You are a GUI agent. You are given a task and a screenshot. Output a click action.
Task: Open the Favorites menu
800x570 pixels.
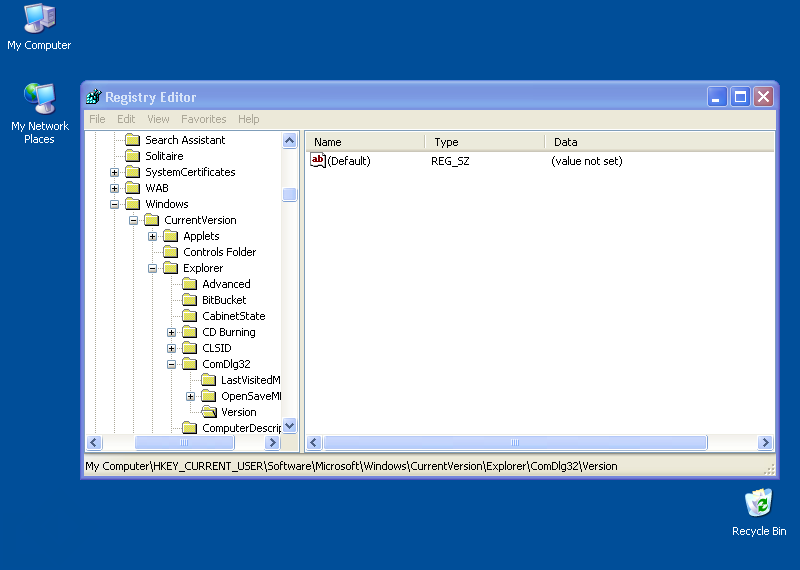point(204,119)
